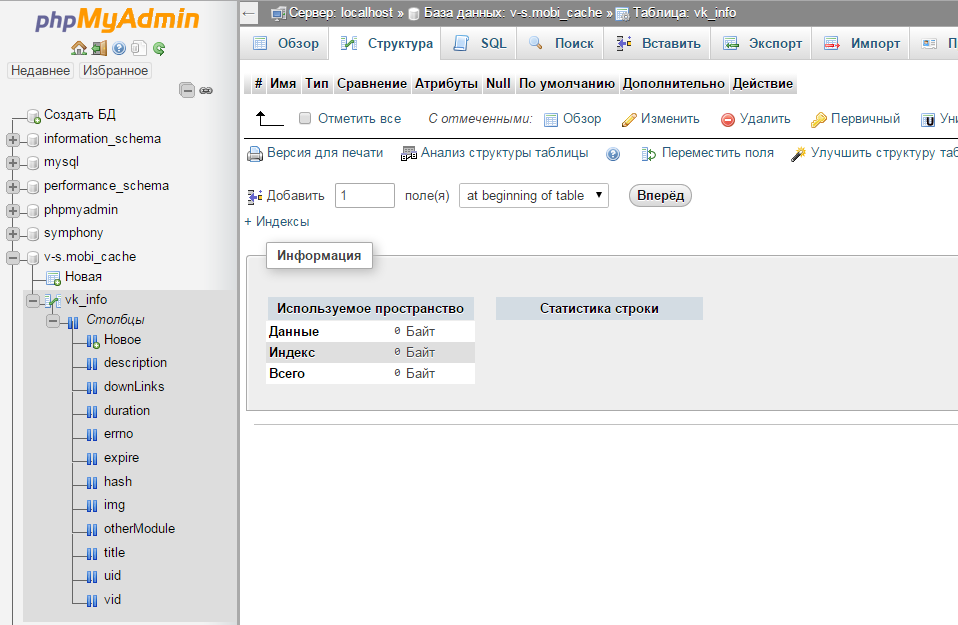
Task: Expand the information_schema database node
Action: pos(13,139)
